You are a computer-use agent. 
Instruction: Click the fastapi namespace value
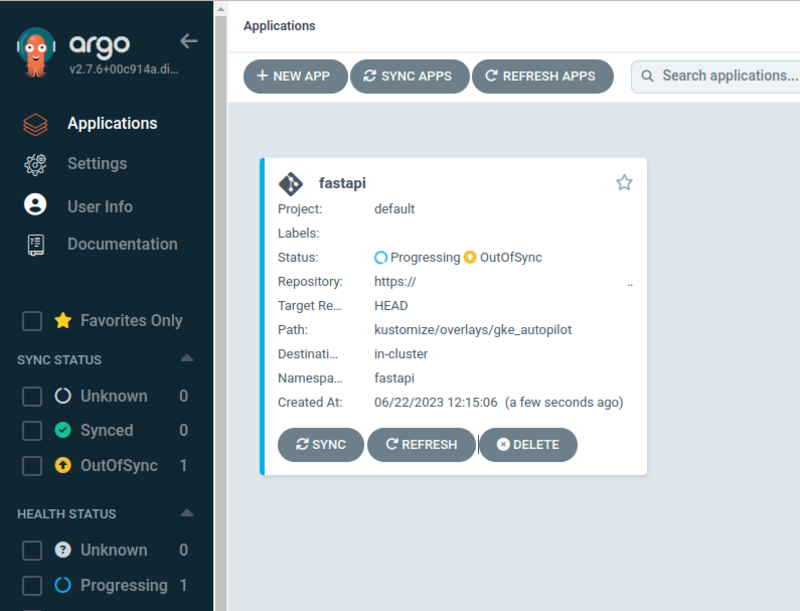click(394, 378)
